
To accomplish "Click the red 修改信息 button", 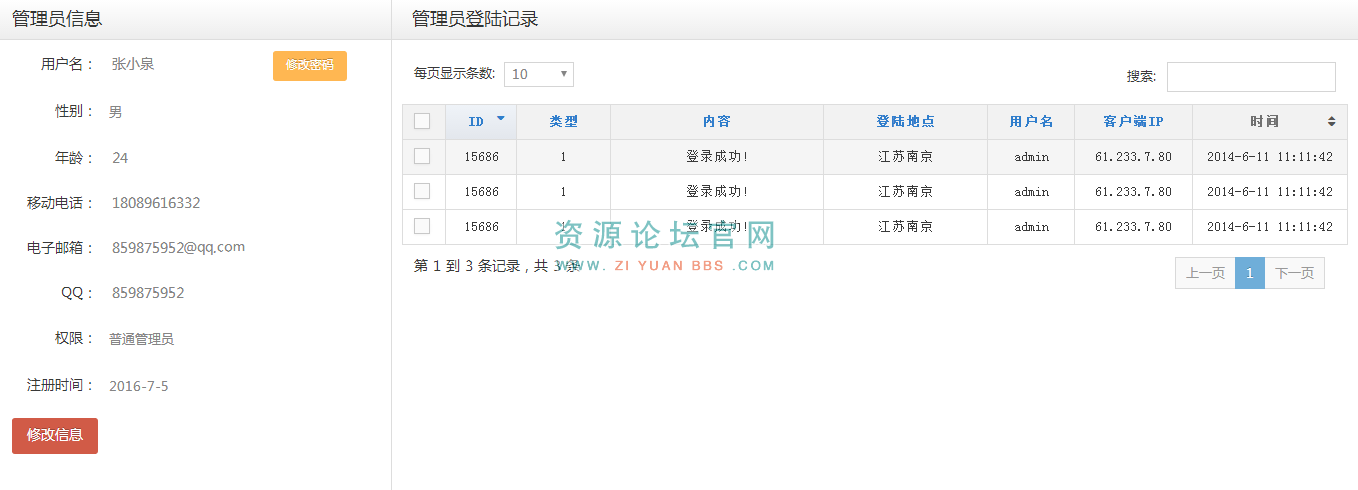I will click(x=55, y=436).
